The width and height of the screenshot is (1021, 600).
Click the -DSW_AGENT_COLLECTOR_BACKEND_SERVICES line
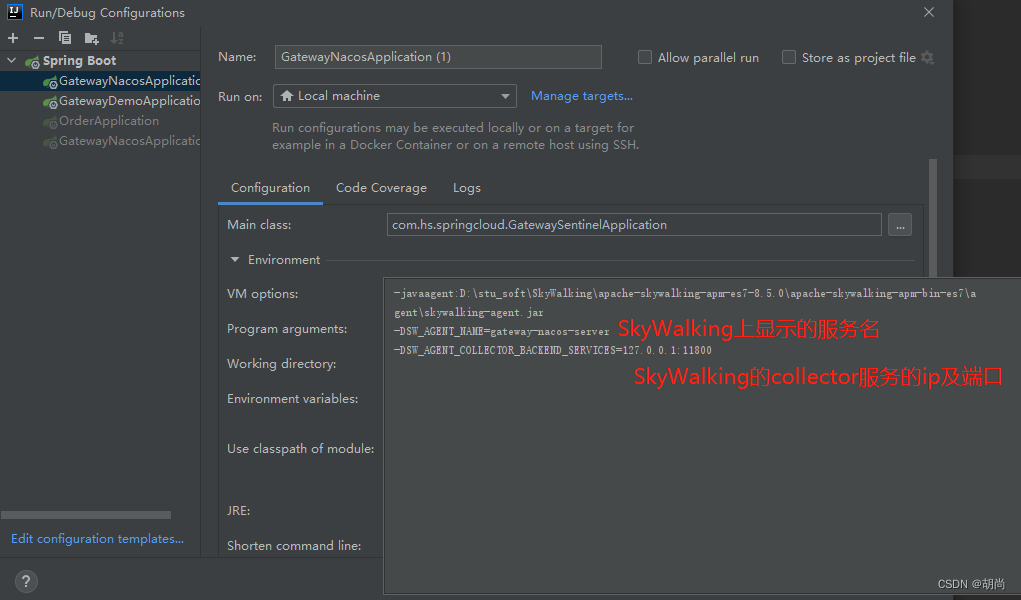[x=552, y=350]
